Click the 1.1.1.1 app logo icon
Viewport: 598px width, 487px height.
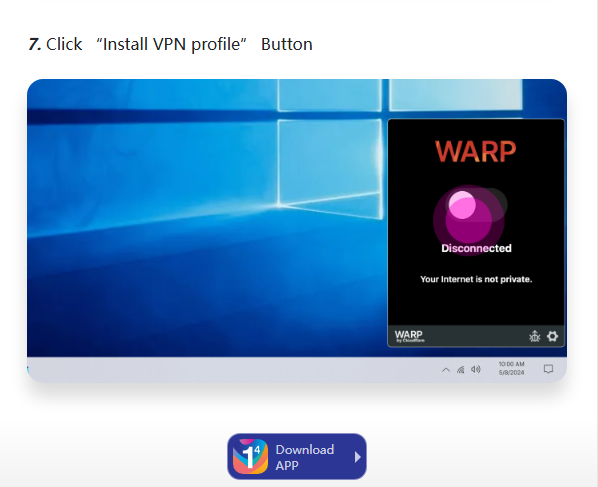click(250, 456)
